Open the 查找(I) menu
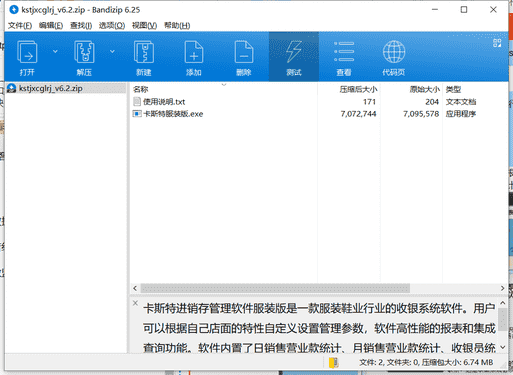 click(x=81, y=25)
